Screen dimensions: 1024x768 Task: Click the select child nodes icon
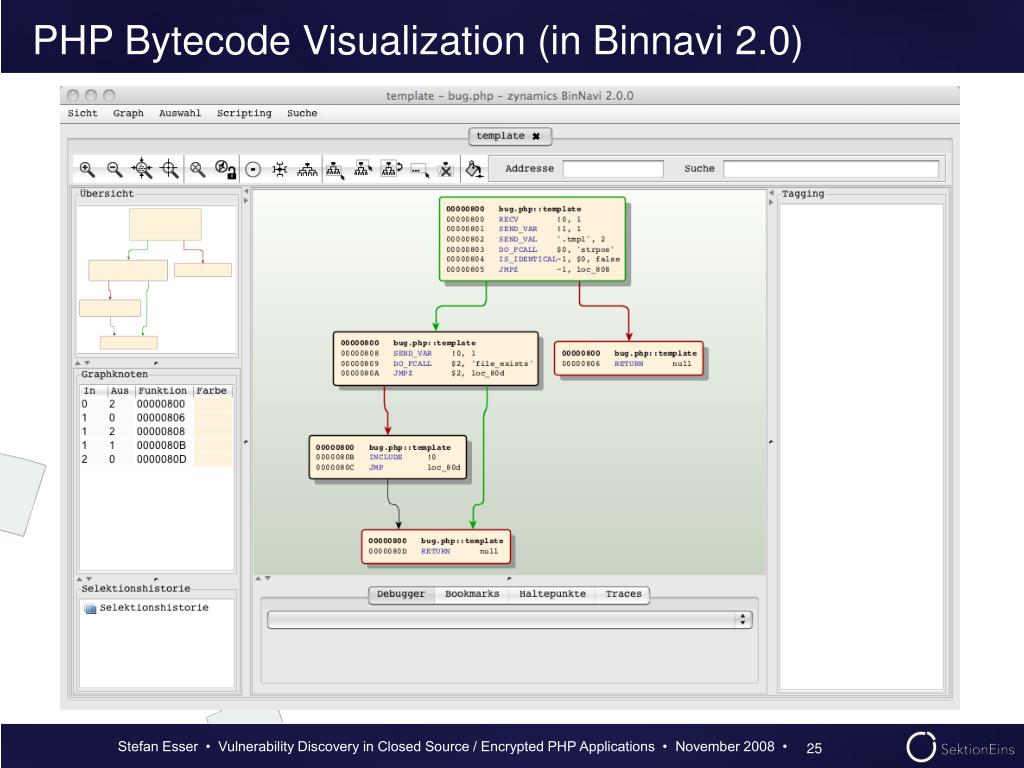(x=335, y=170)
